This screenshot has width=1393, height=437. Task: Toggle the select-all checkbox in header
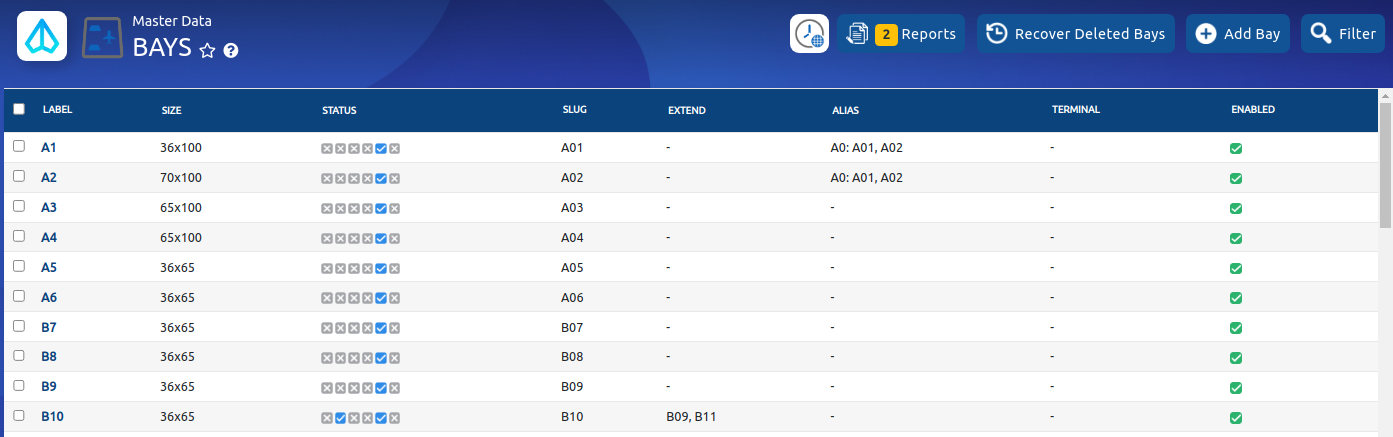point(19,109)
